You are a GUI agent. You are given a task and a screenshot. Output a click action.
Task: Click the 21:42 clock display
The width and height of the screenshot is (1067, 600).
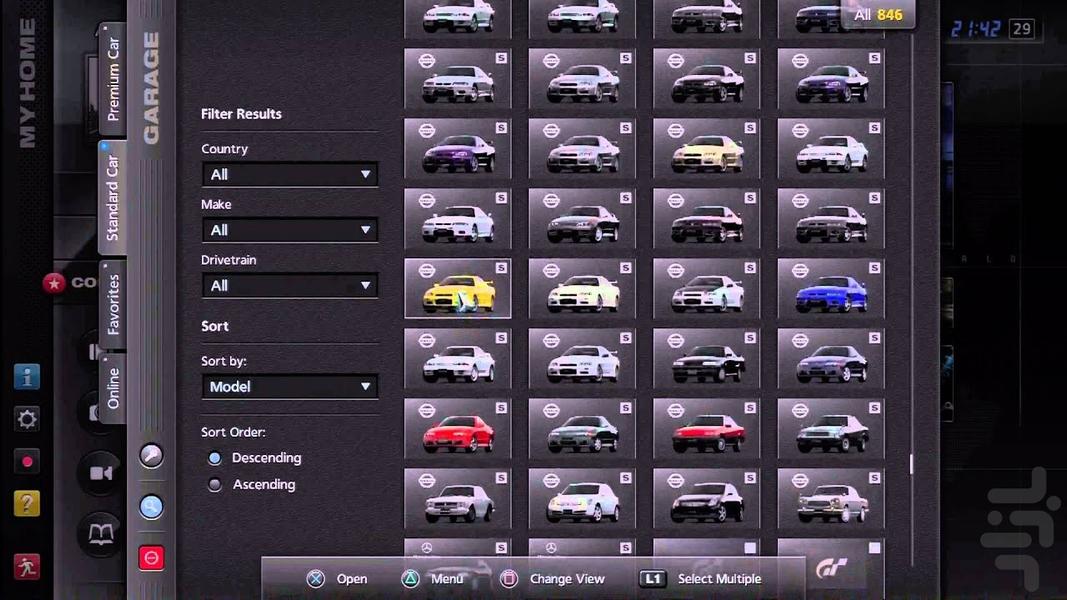(x=975, y=29)
